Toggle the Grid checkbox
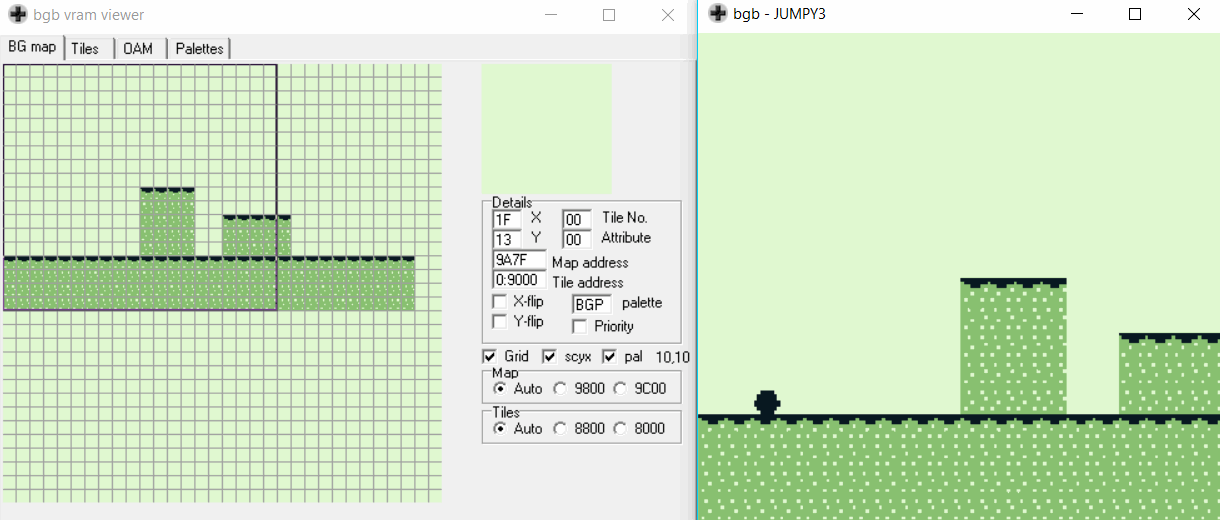1220x520 pixels. (489, 356)
